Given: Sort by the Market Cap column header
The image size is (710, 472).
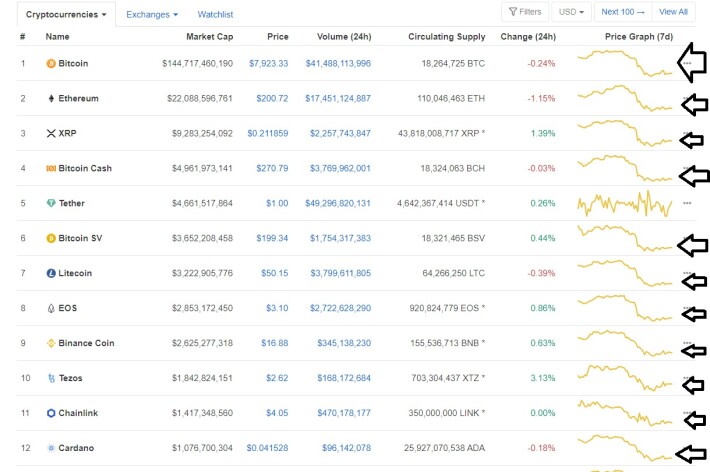Looking at the screenshot, I should click(x=210, y=37).
